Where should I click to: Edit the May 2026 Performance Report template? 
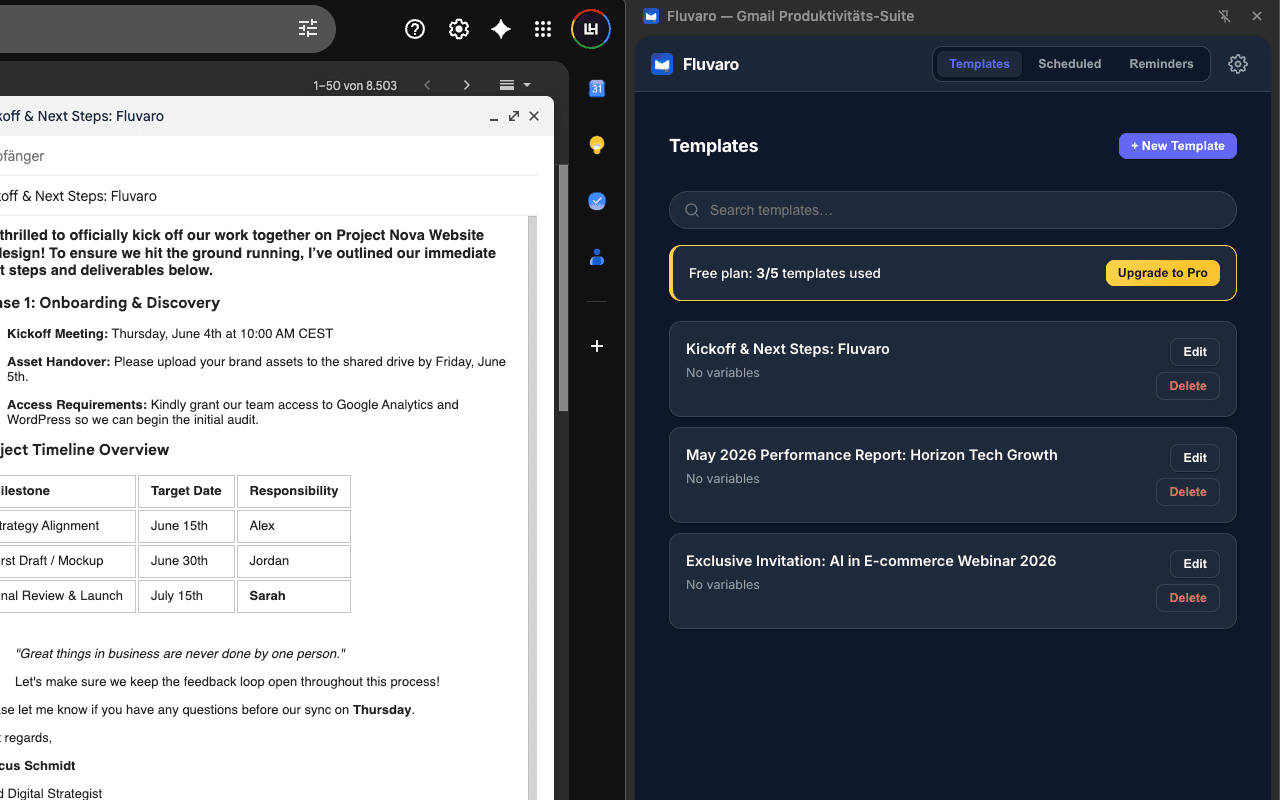tap(1195, 458)
